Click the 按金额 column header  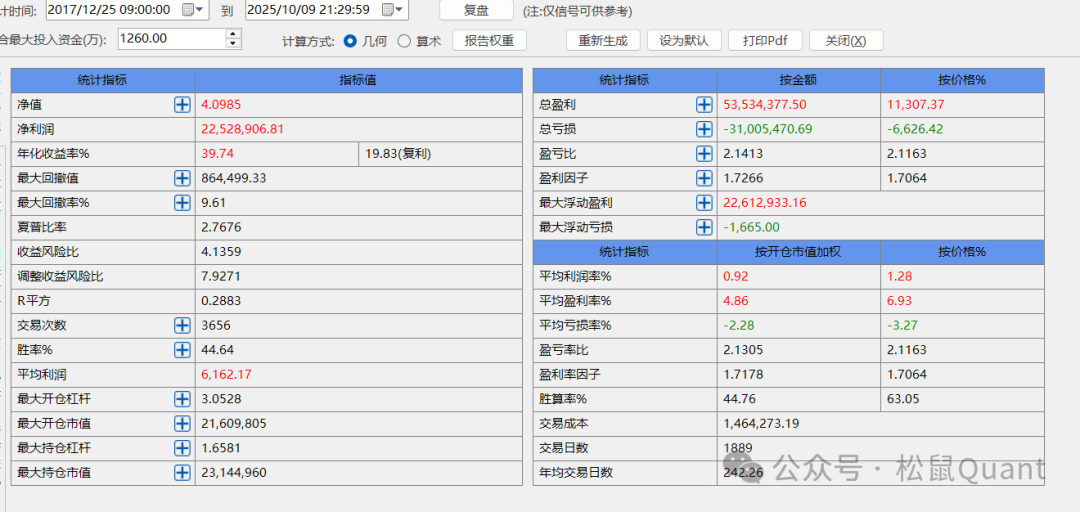[799, 80]
